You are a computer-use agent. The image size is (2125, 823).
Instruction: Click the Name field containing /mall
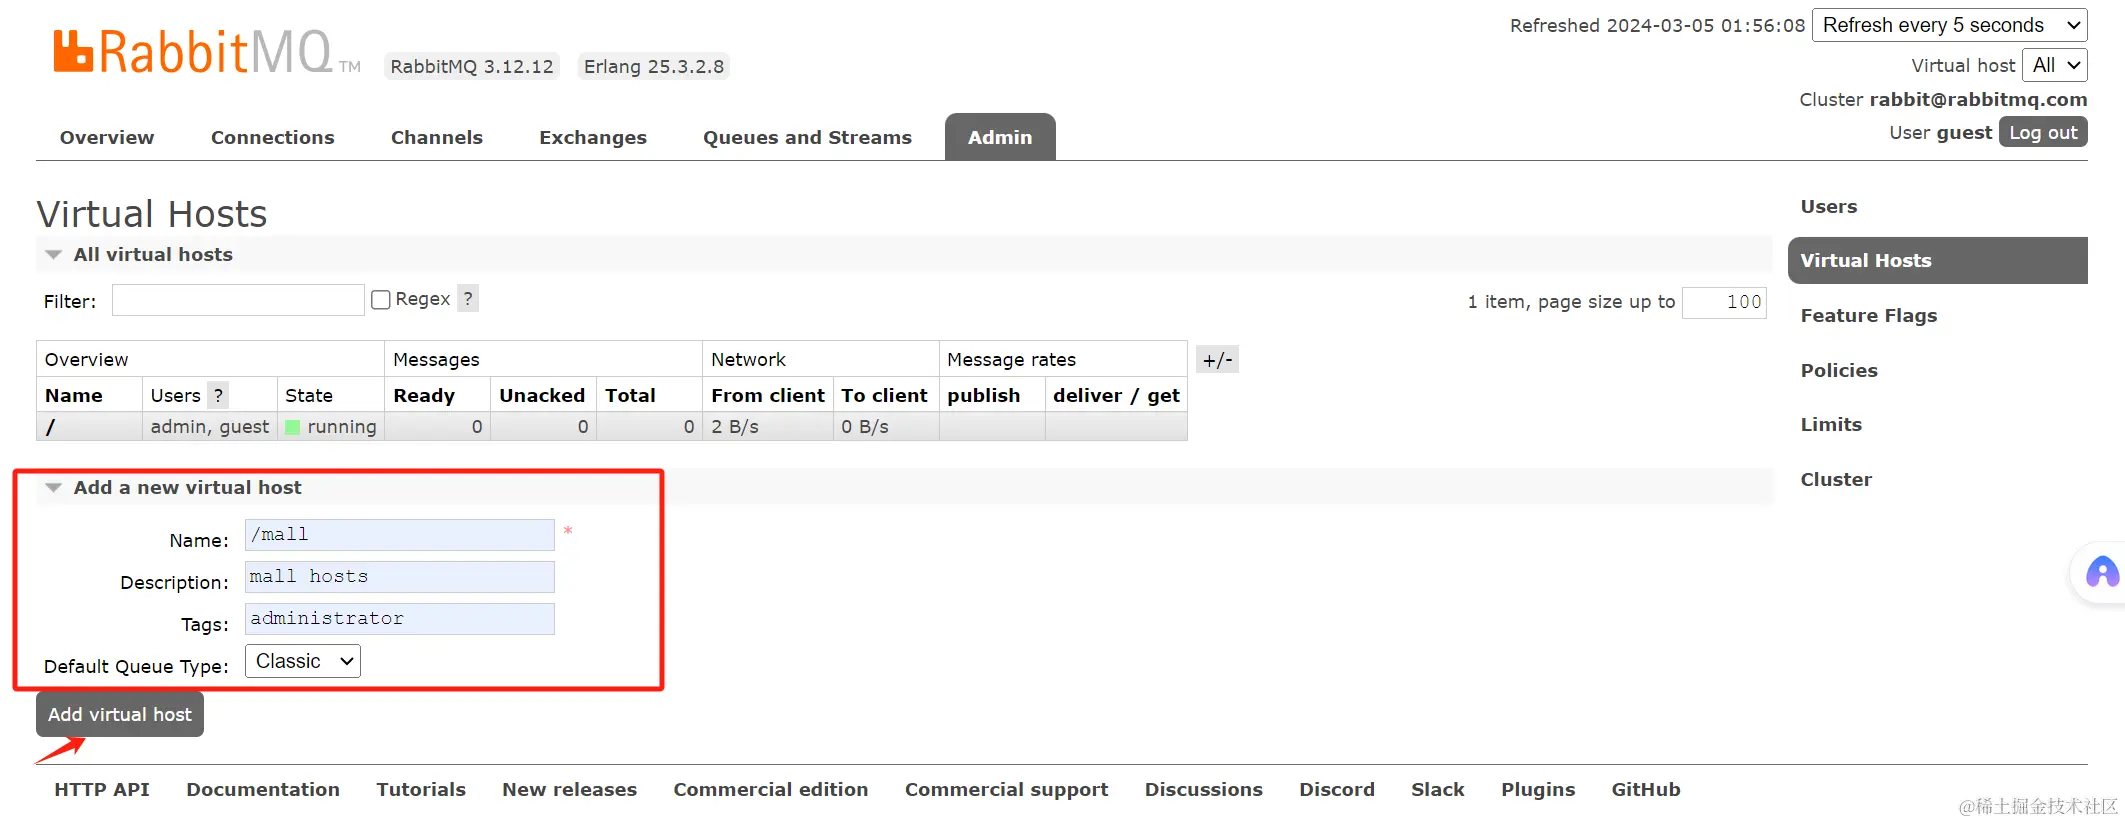point(399,535)
